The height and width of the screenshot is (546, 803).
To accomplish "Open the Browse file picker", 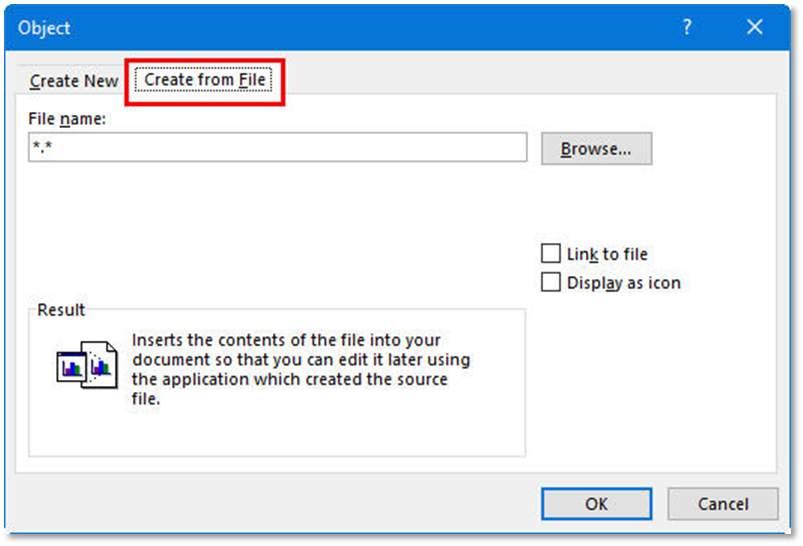I will [596, 149].
